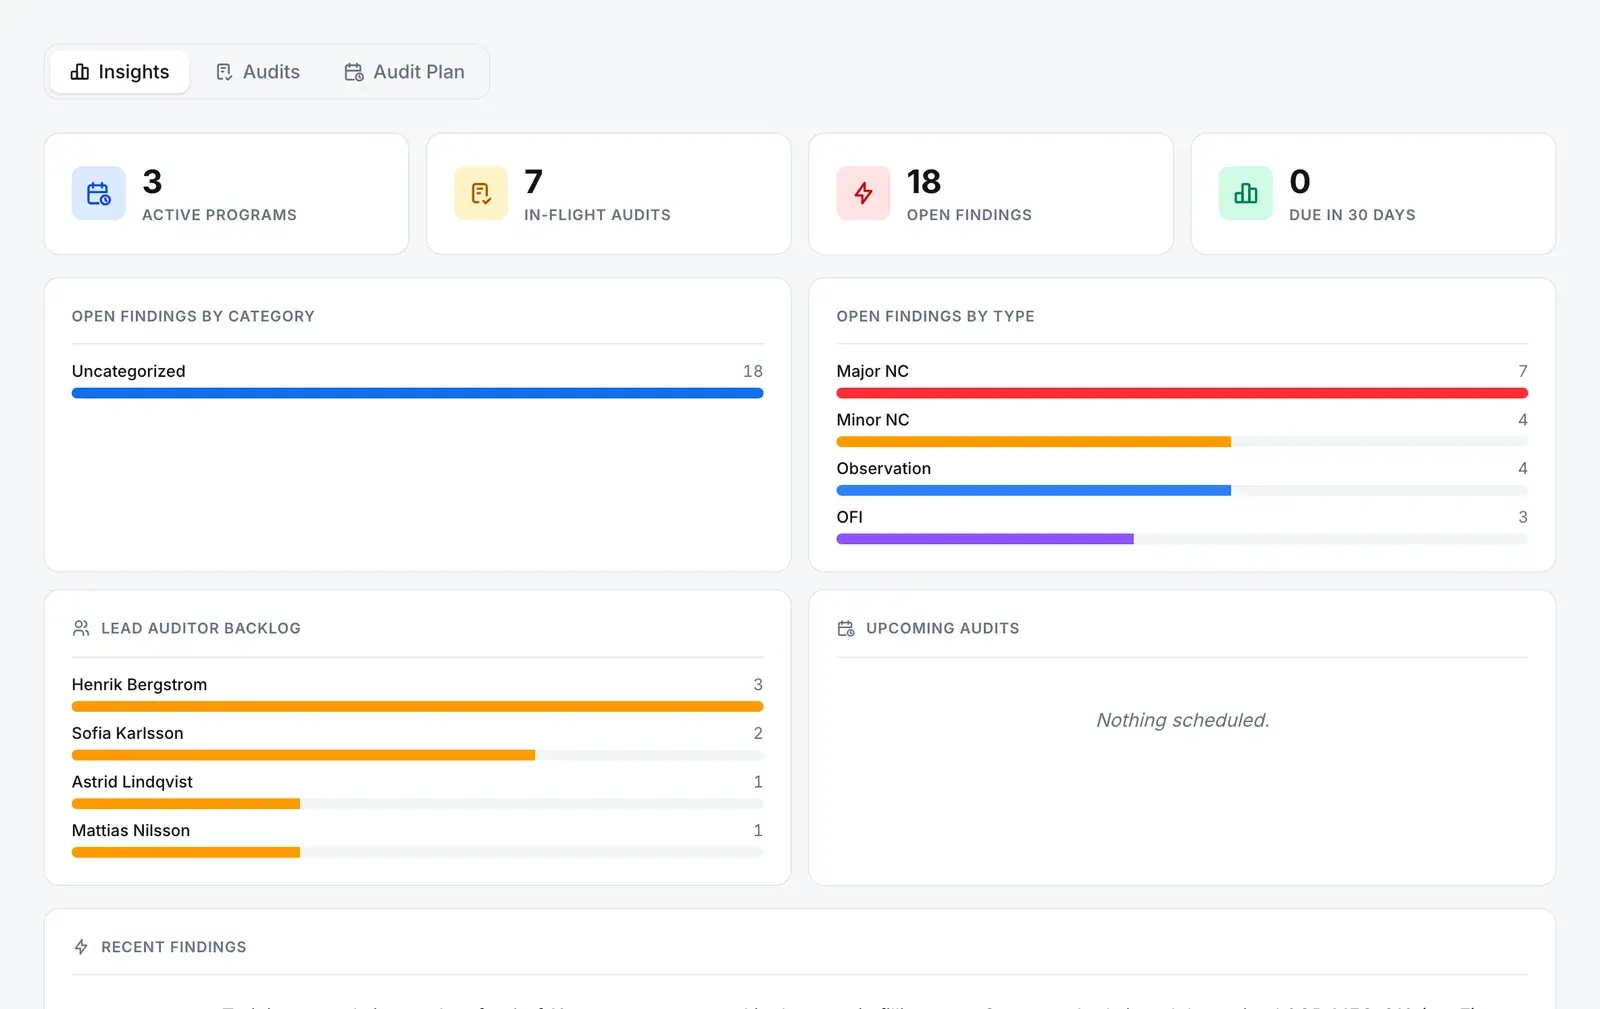Select the Sofia Karlsson name
This screenshot has width=1600, height=1009.
[x=127, y=733]
